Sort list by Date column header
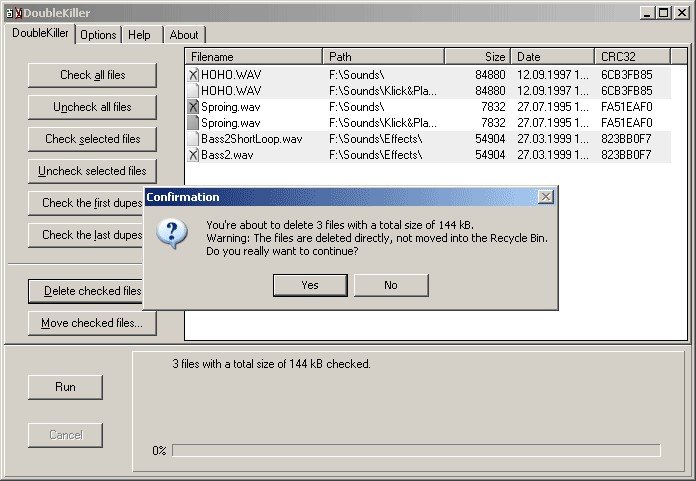This screenshot has height=481, width=696. coord(553,57)
